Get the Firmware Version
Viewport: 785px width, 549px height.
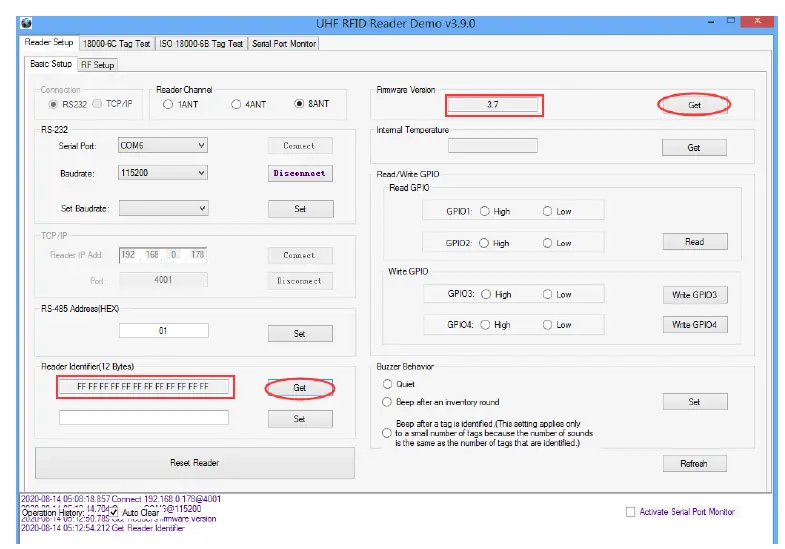[x=694, y=105]
